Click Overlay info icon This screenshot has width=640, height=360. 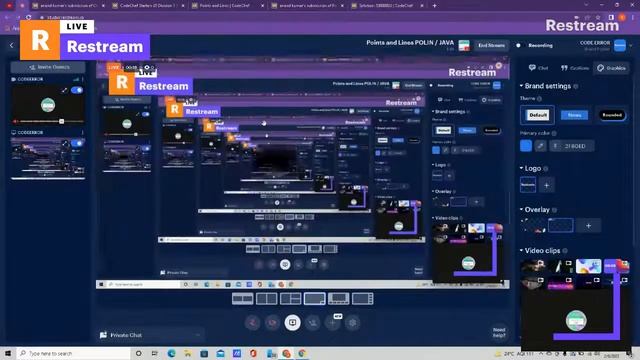[x=554, y=210]
